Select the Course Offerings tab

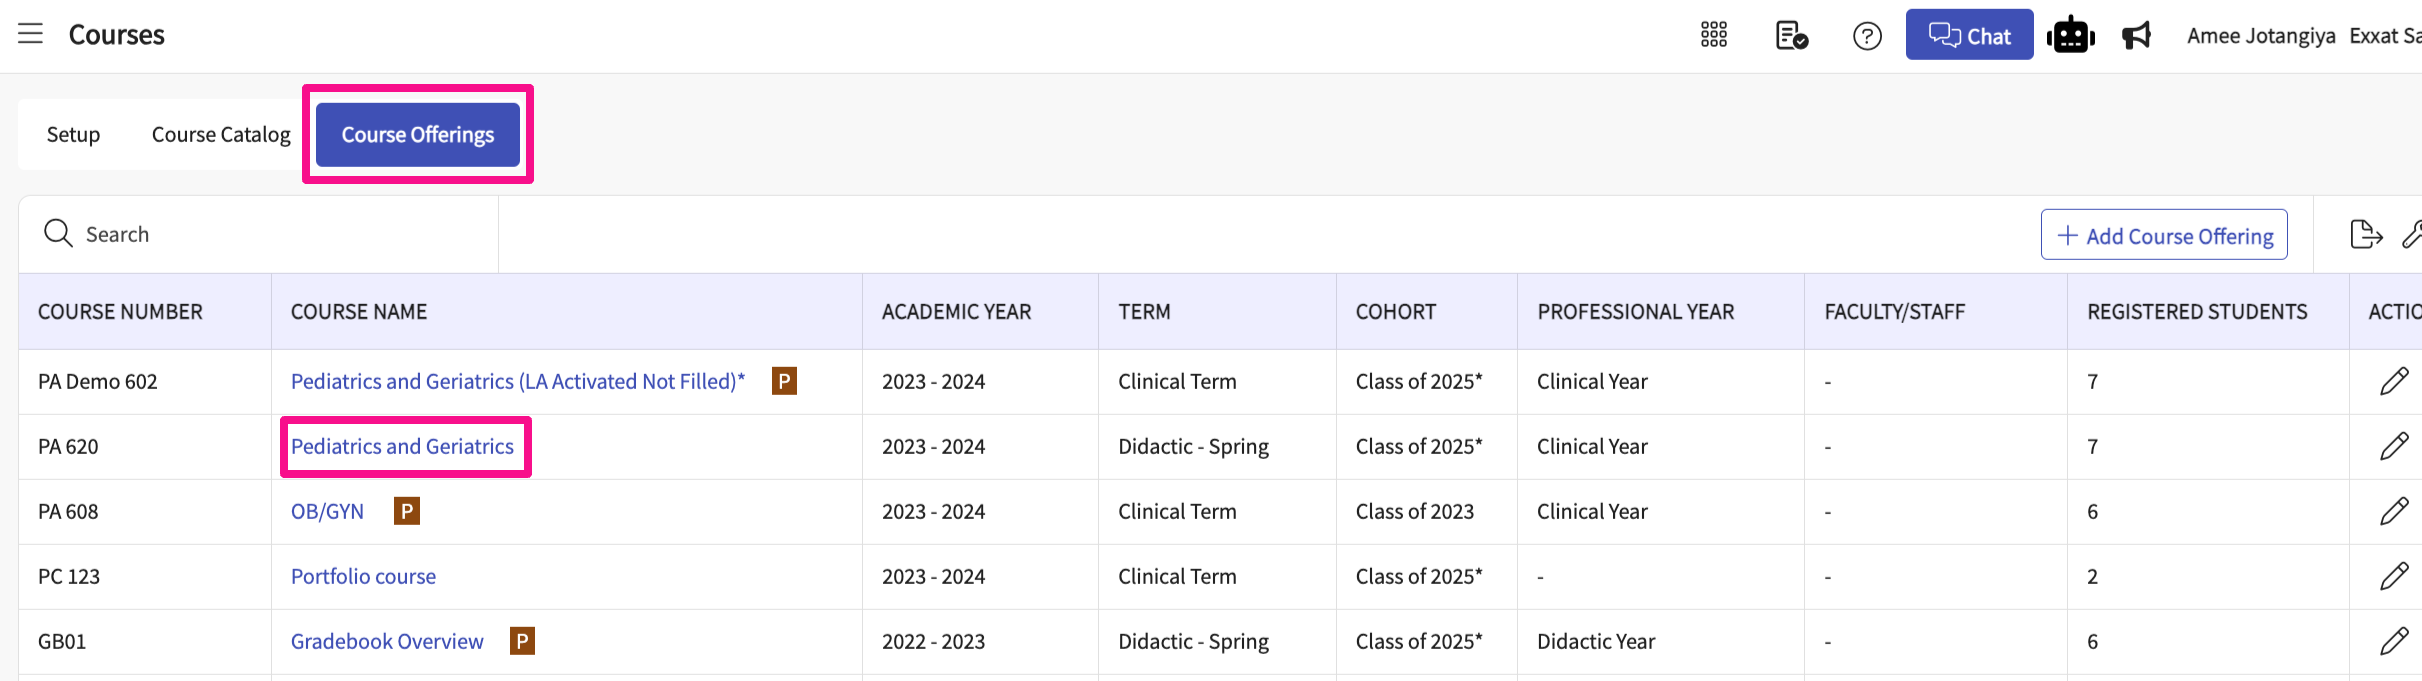click(x=418, y=134)
